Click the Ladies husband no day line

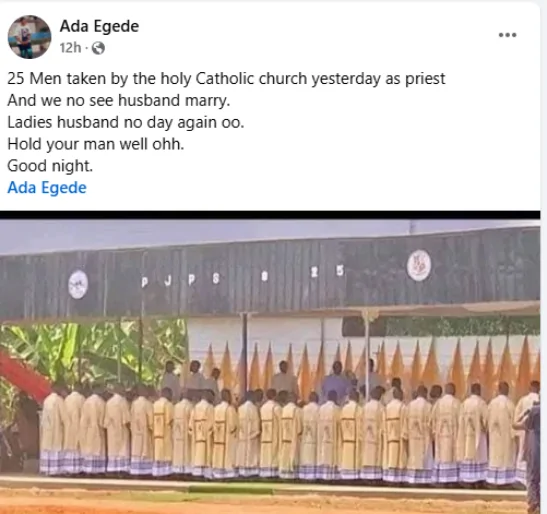point(126,122)
